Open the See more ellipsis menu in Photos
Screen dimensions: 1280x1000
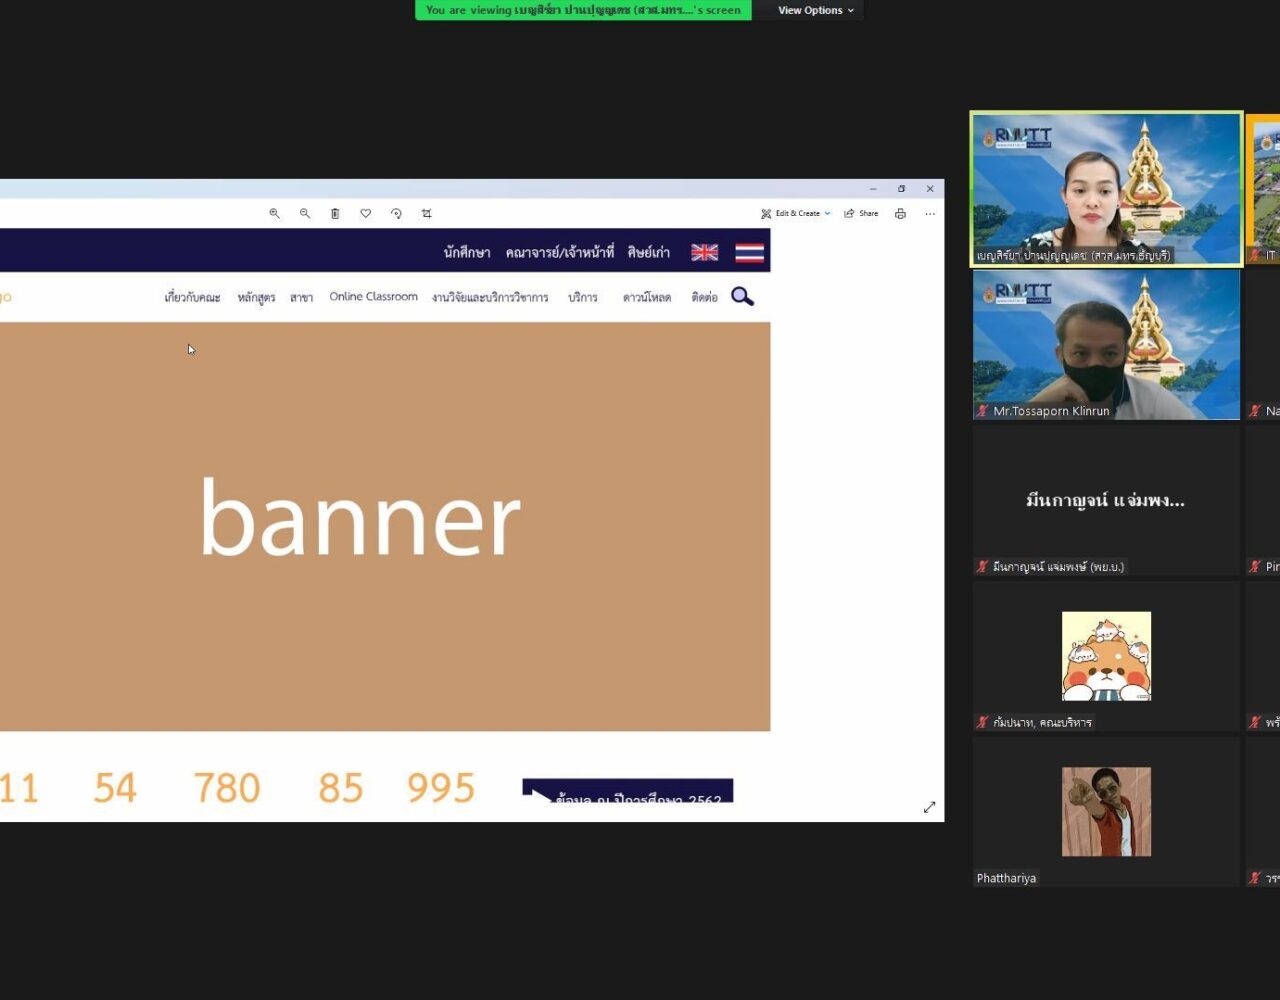[930, 213]
